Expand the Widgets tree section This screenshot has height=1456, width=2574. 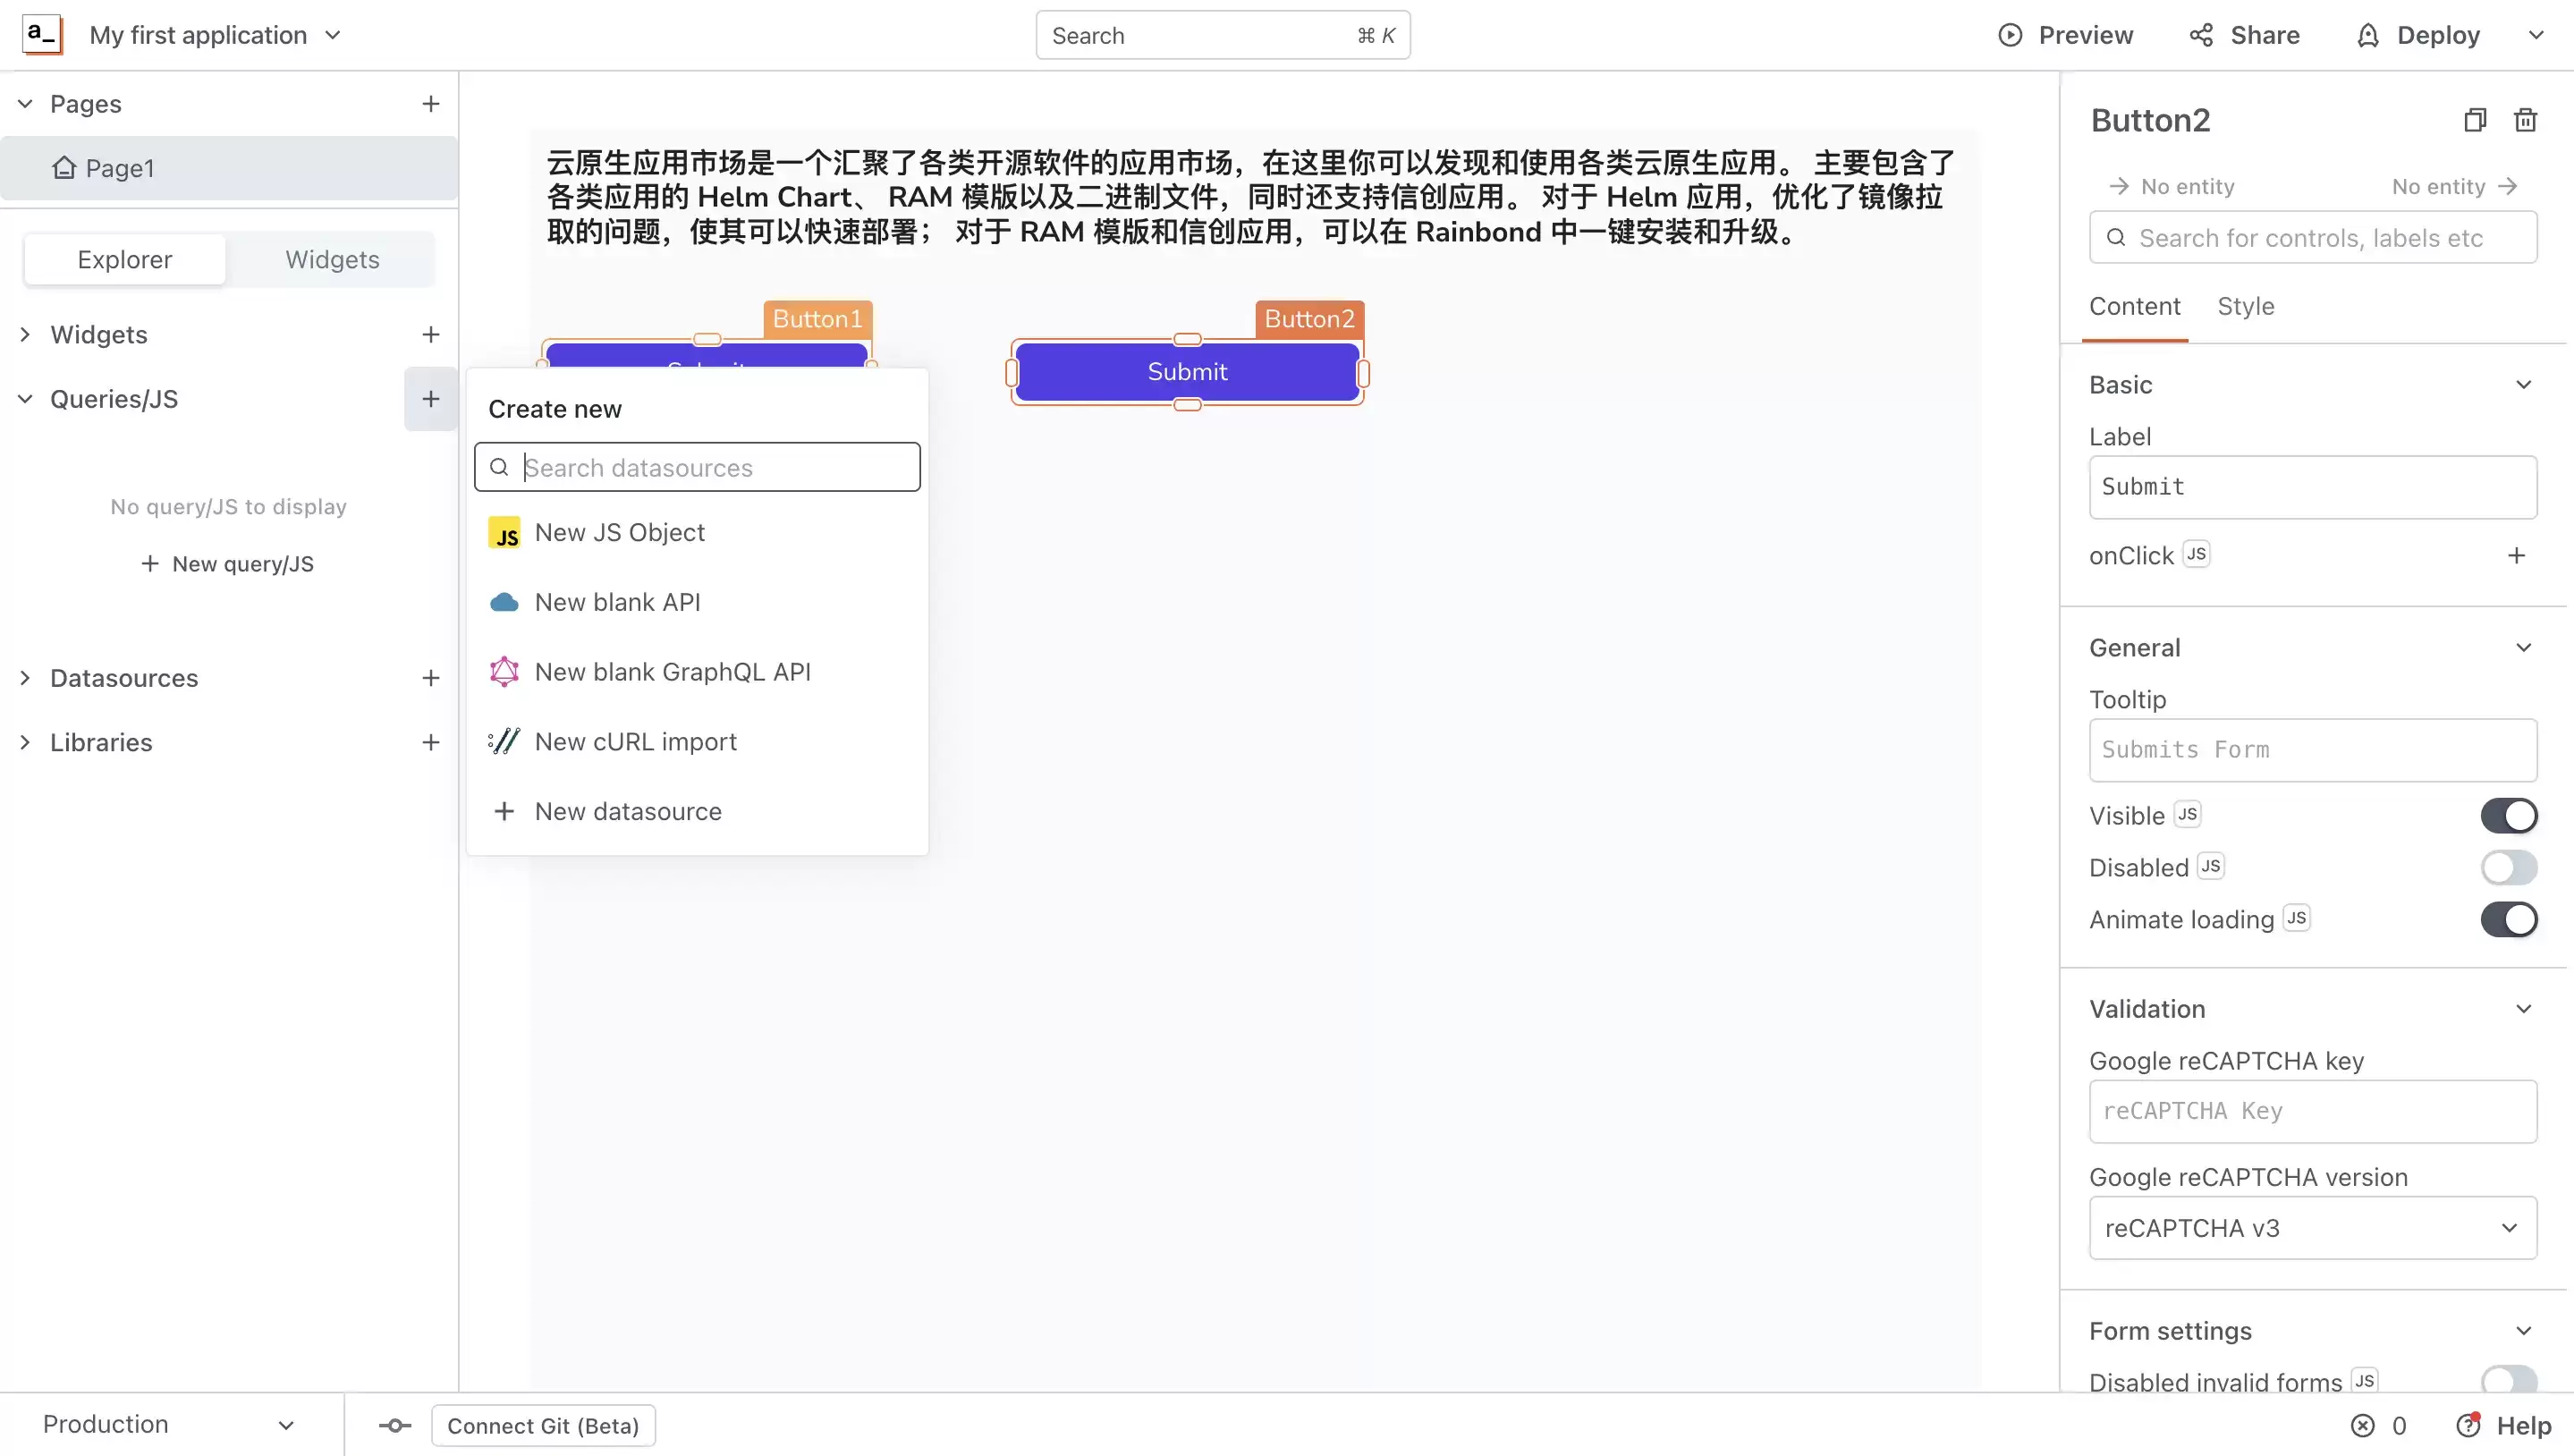[x=25, y=334]
